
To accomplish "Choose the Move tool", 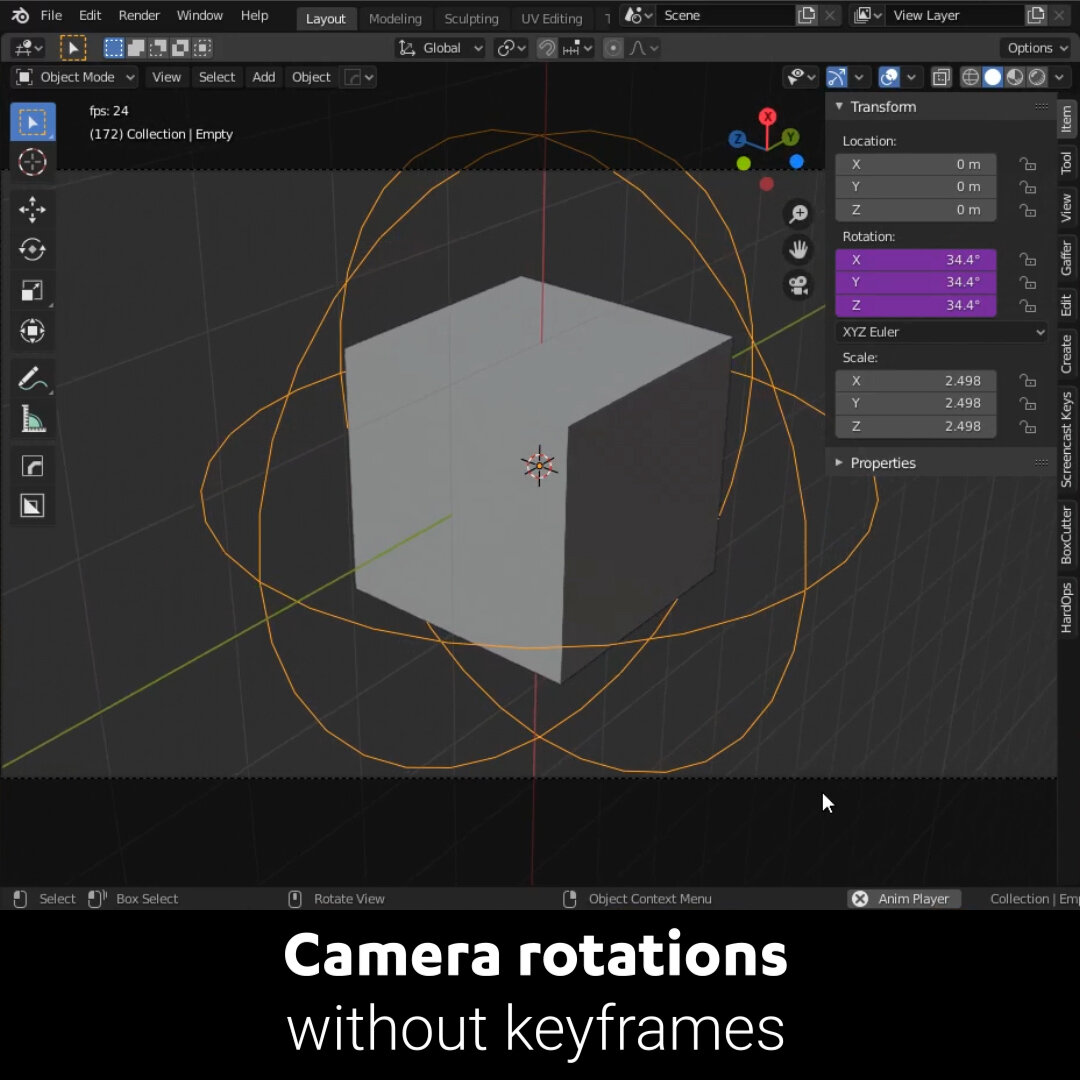I will [32, 209].
